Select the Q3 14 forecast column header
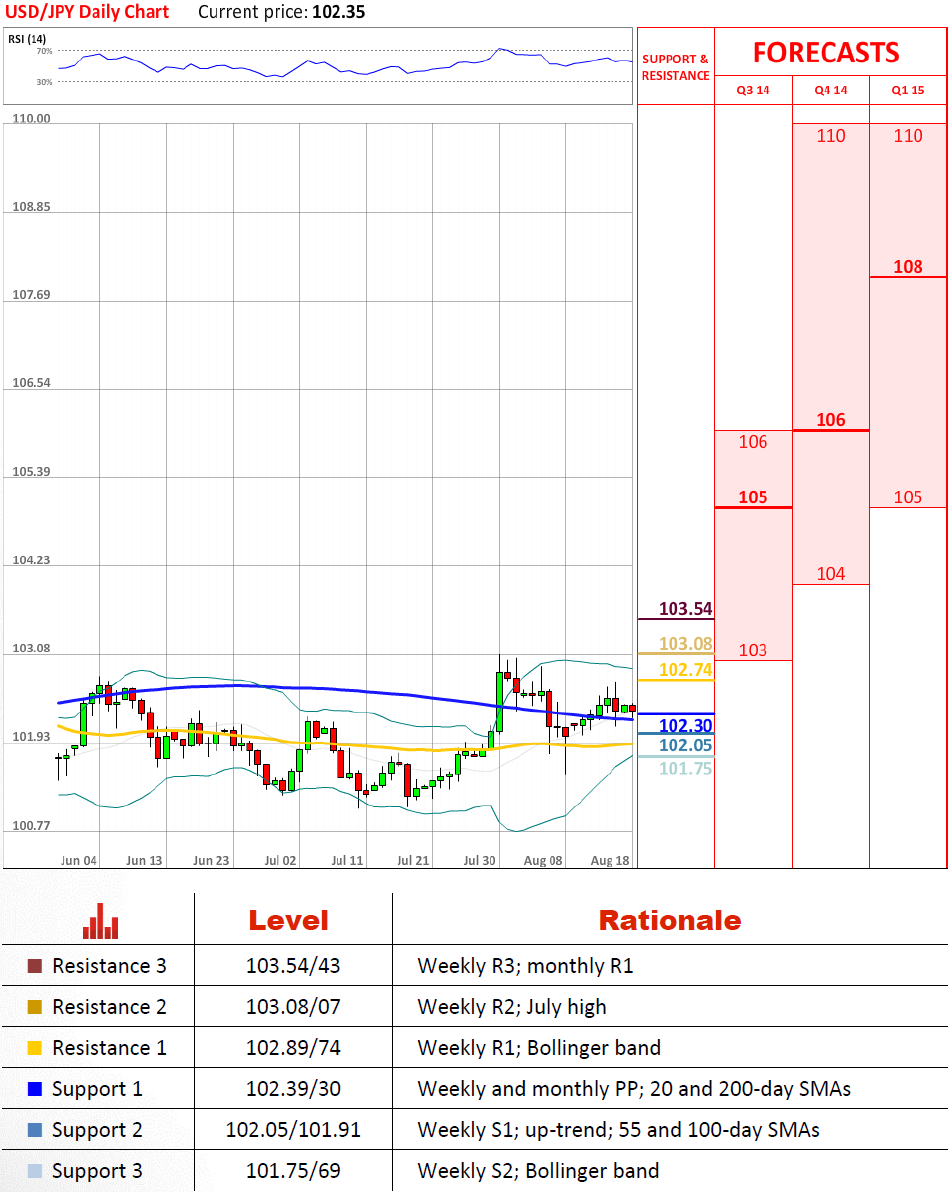952x1192 pixels. 753,90
